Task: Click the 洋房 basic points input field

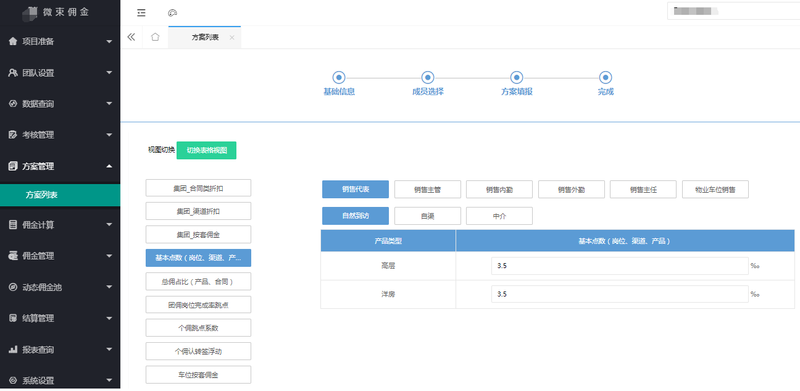Action: pos(620,295)
